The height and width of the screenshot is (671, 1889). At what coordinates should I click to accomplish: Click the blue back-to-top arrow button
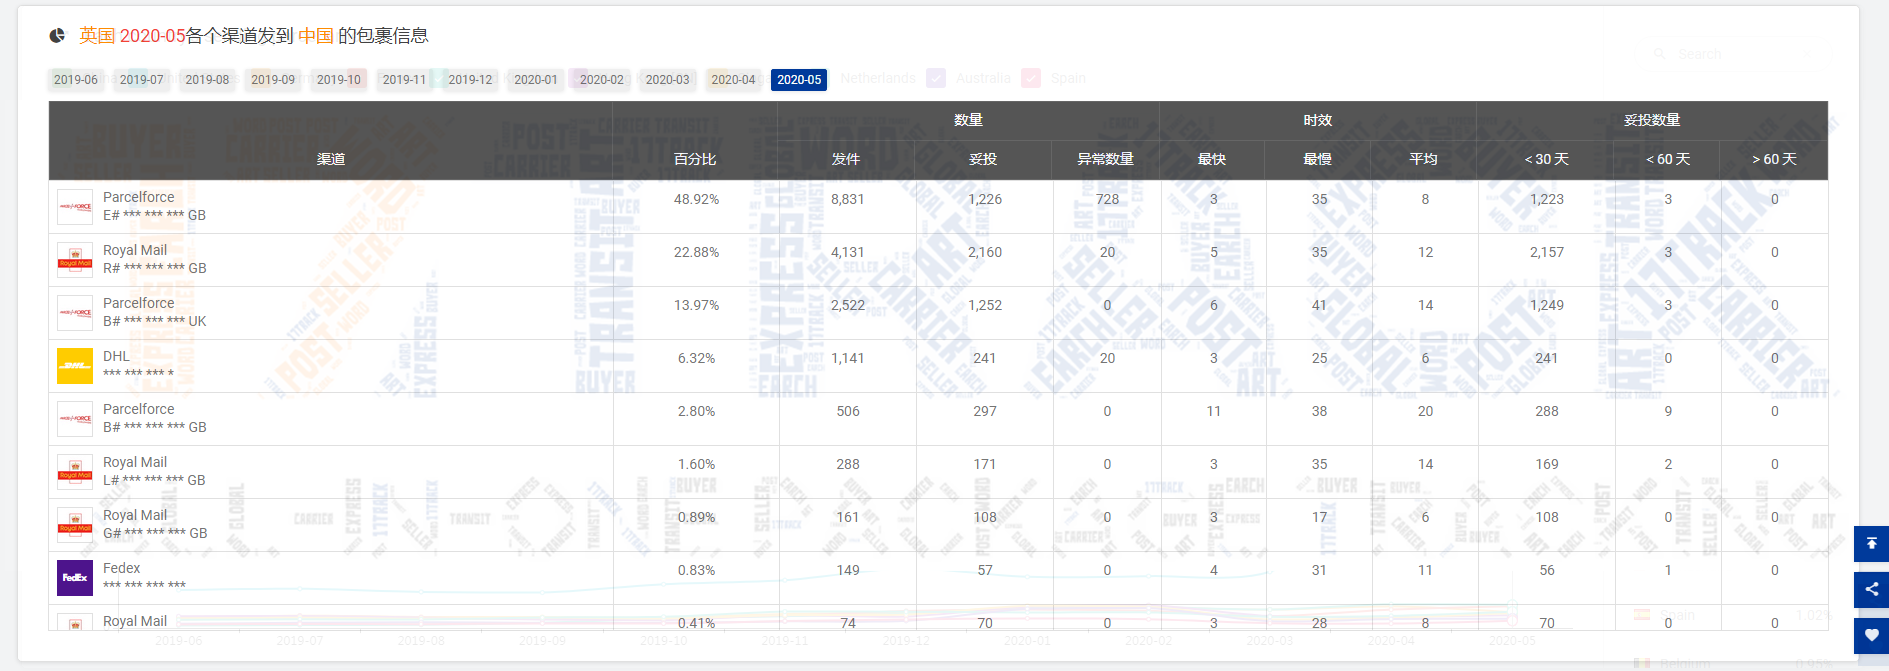[1871, 543]
